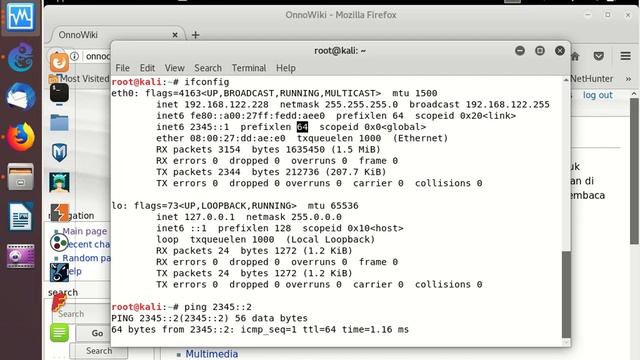Click the Firefox page vertical scrollbar
Screen dimensions: 640x360
click(x=634, y=171)
